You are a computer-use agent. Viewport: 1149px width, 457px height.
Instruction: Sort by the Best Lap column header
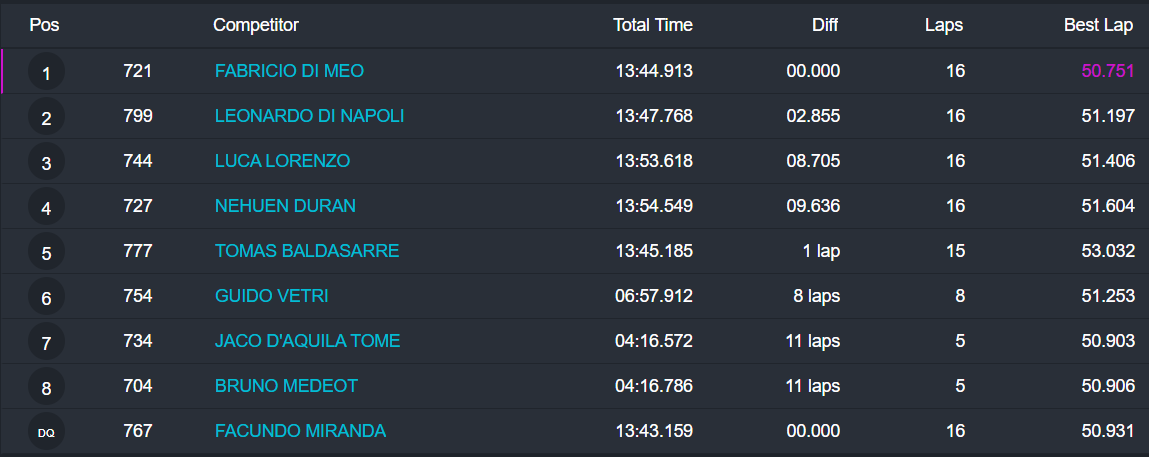pos(1098,25)
